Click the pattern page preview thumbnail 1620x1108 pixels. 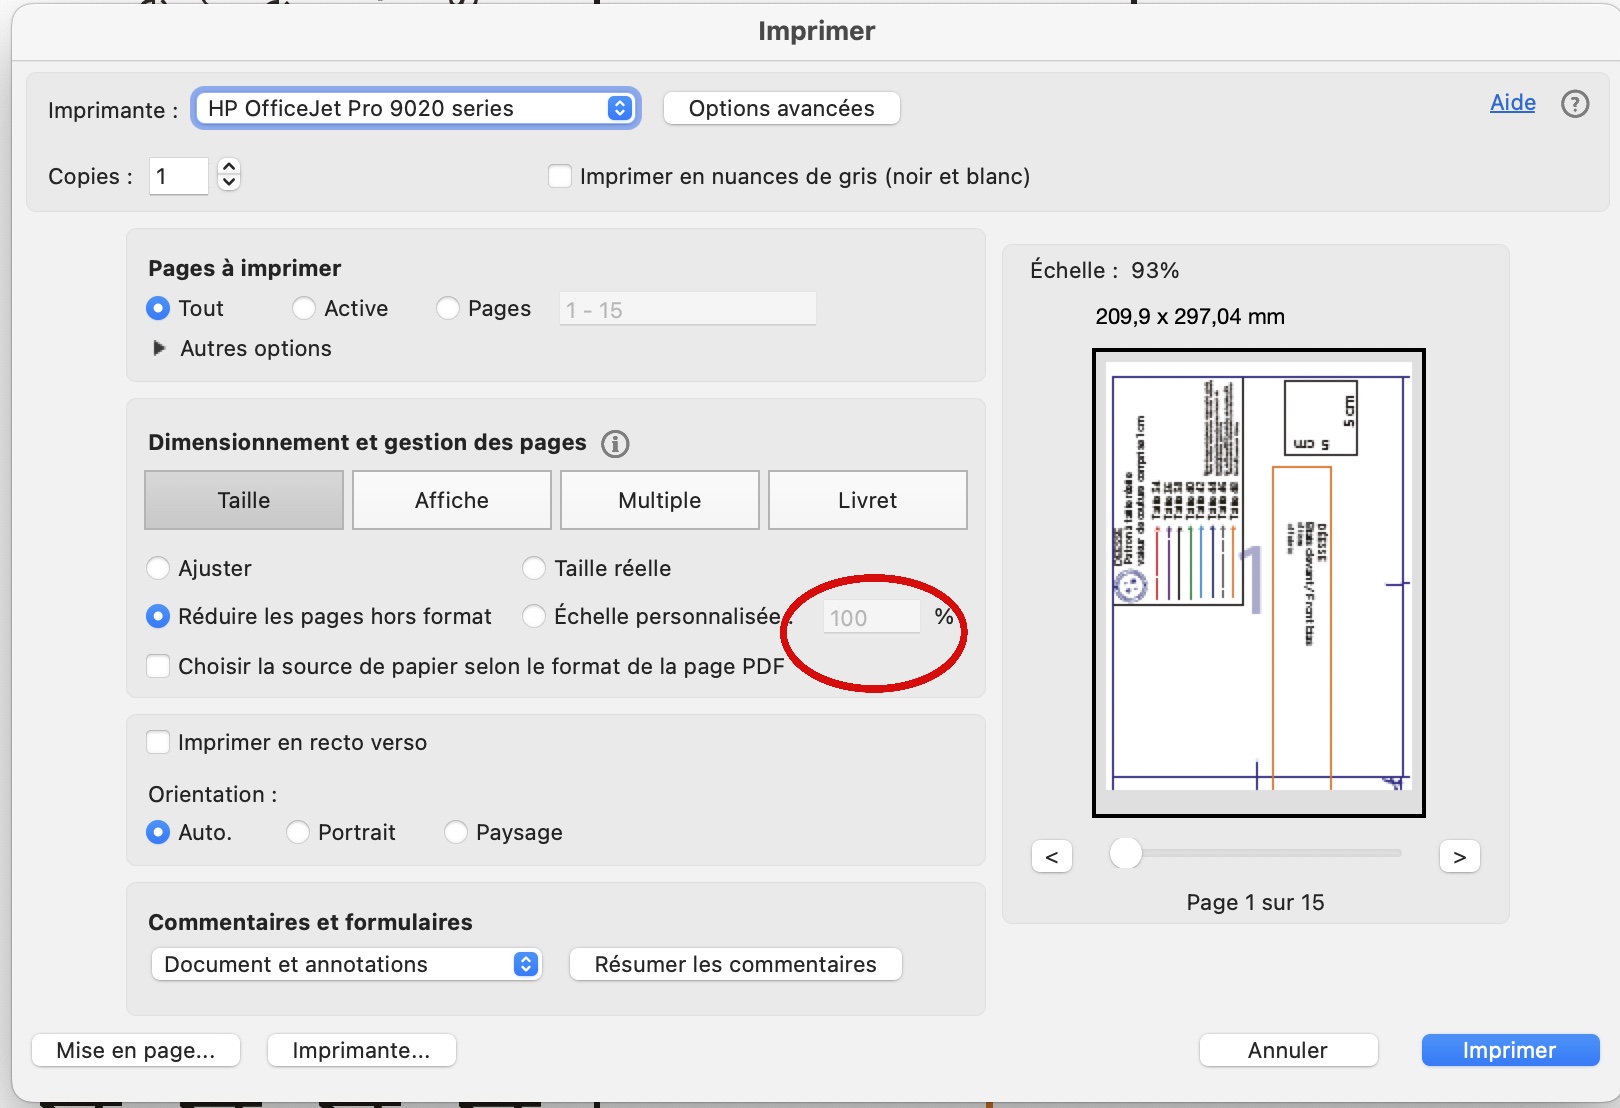1259,583
